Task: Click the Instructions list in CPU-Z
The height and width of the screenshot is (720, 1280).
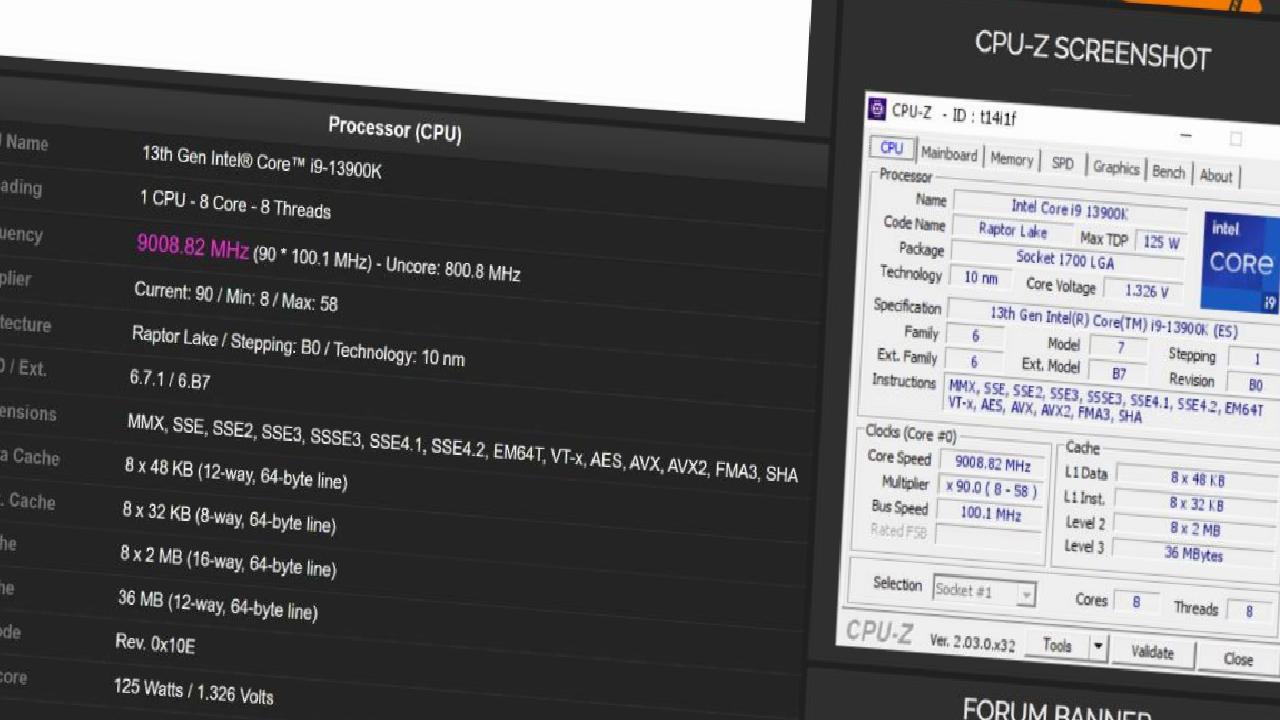Action: pyautogui.click(x=1110, y=400)
